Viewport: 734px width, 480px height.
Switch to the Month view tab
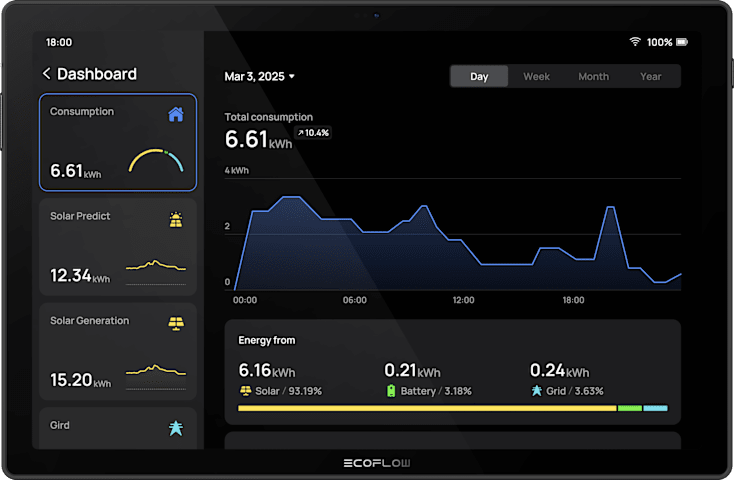pyautogui.click(x=593, y=77)
